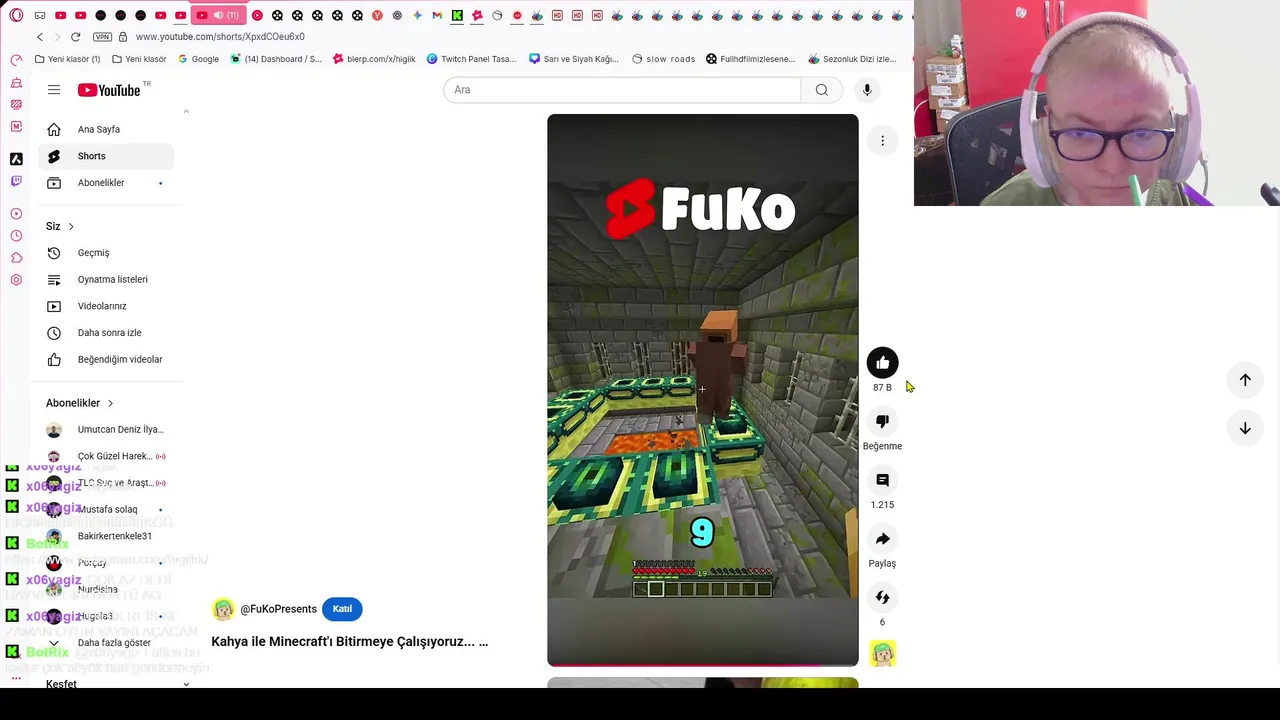
Task: Open the YouTube hamburger guide menu
Action: point(54,90)
